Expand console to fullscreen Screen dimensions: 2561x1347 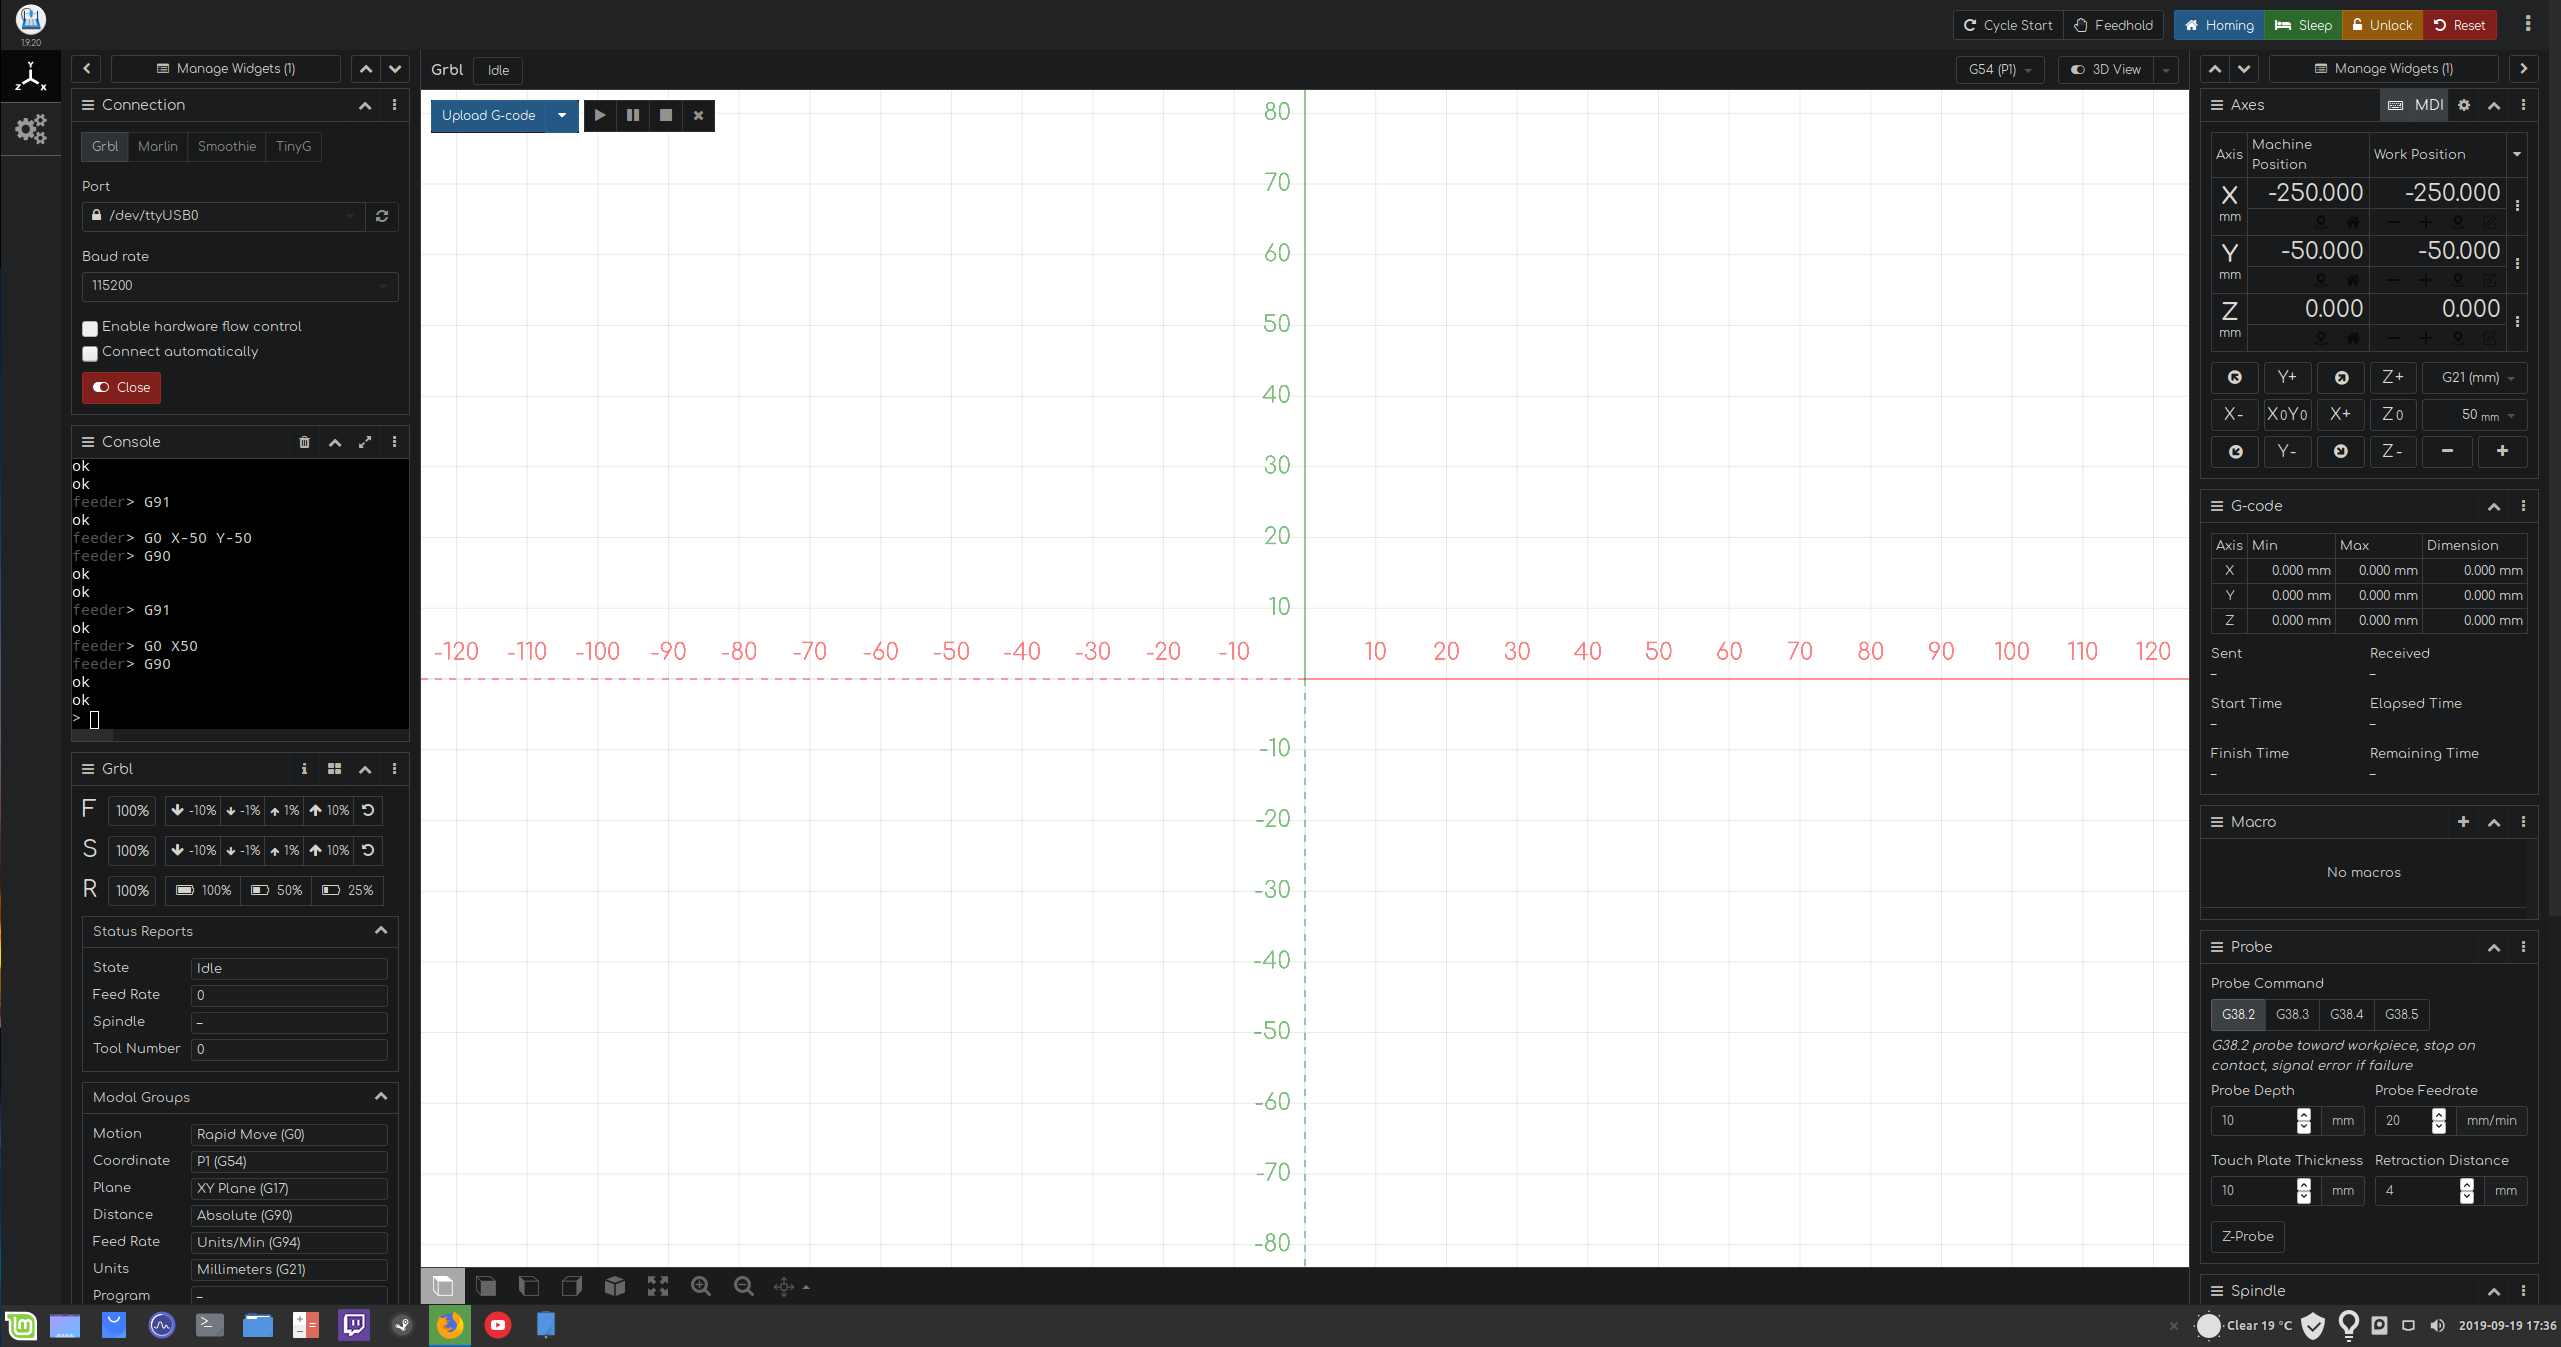(x=365, y=442)
